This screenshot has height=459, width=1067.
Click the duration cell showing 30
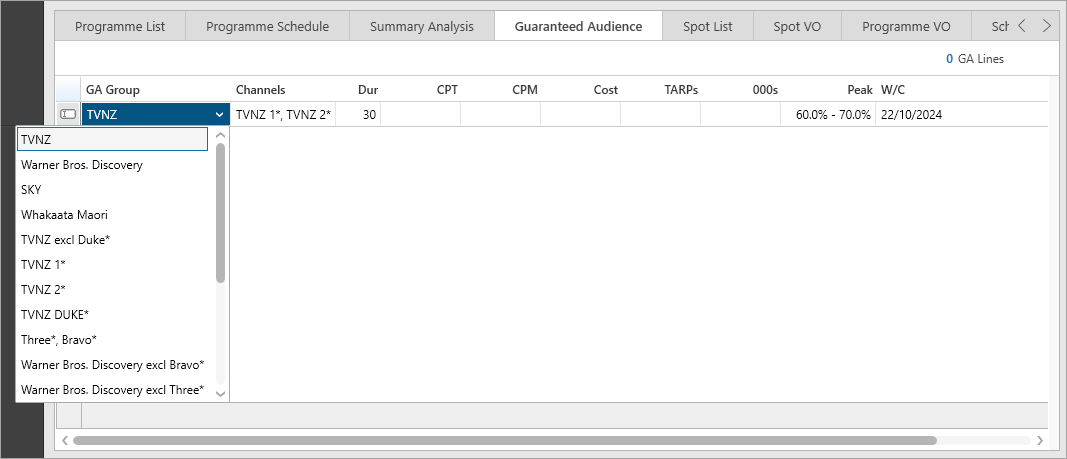coord(358,115)
